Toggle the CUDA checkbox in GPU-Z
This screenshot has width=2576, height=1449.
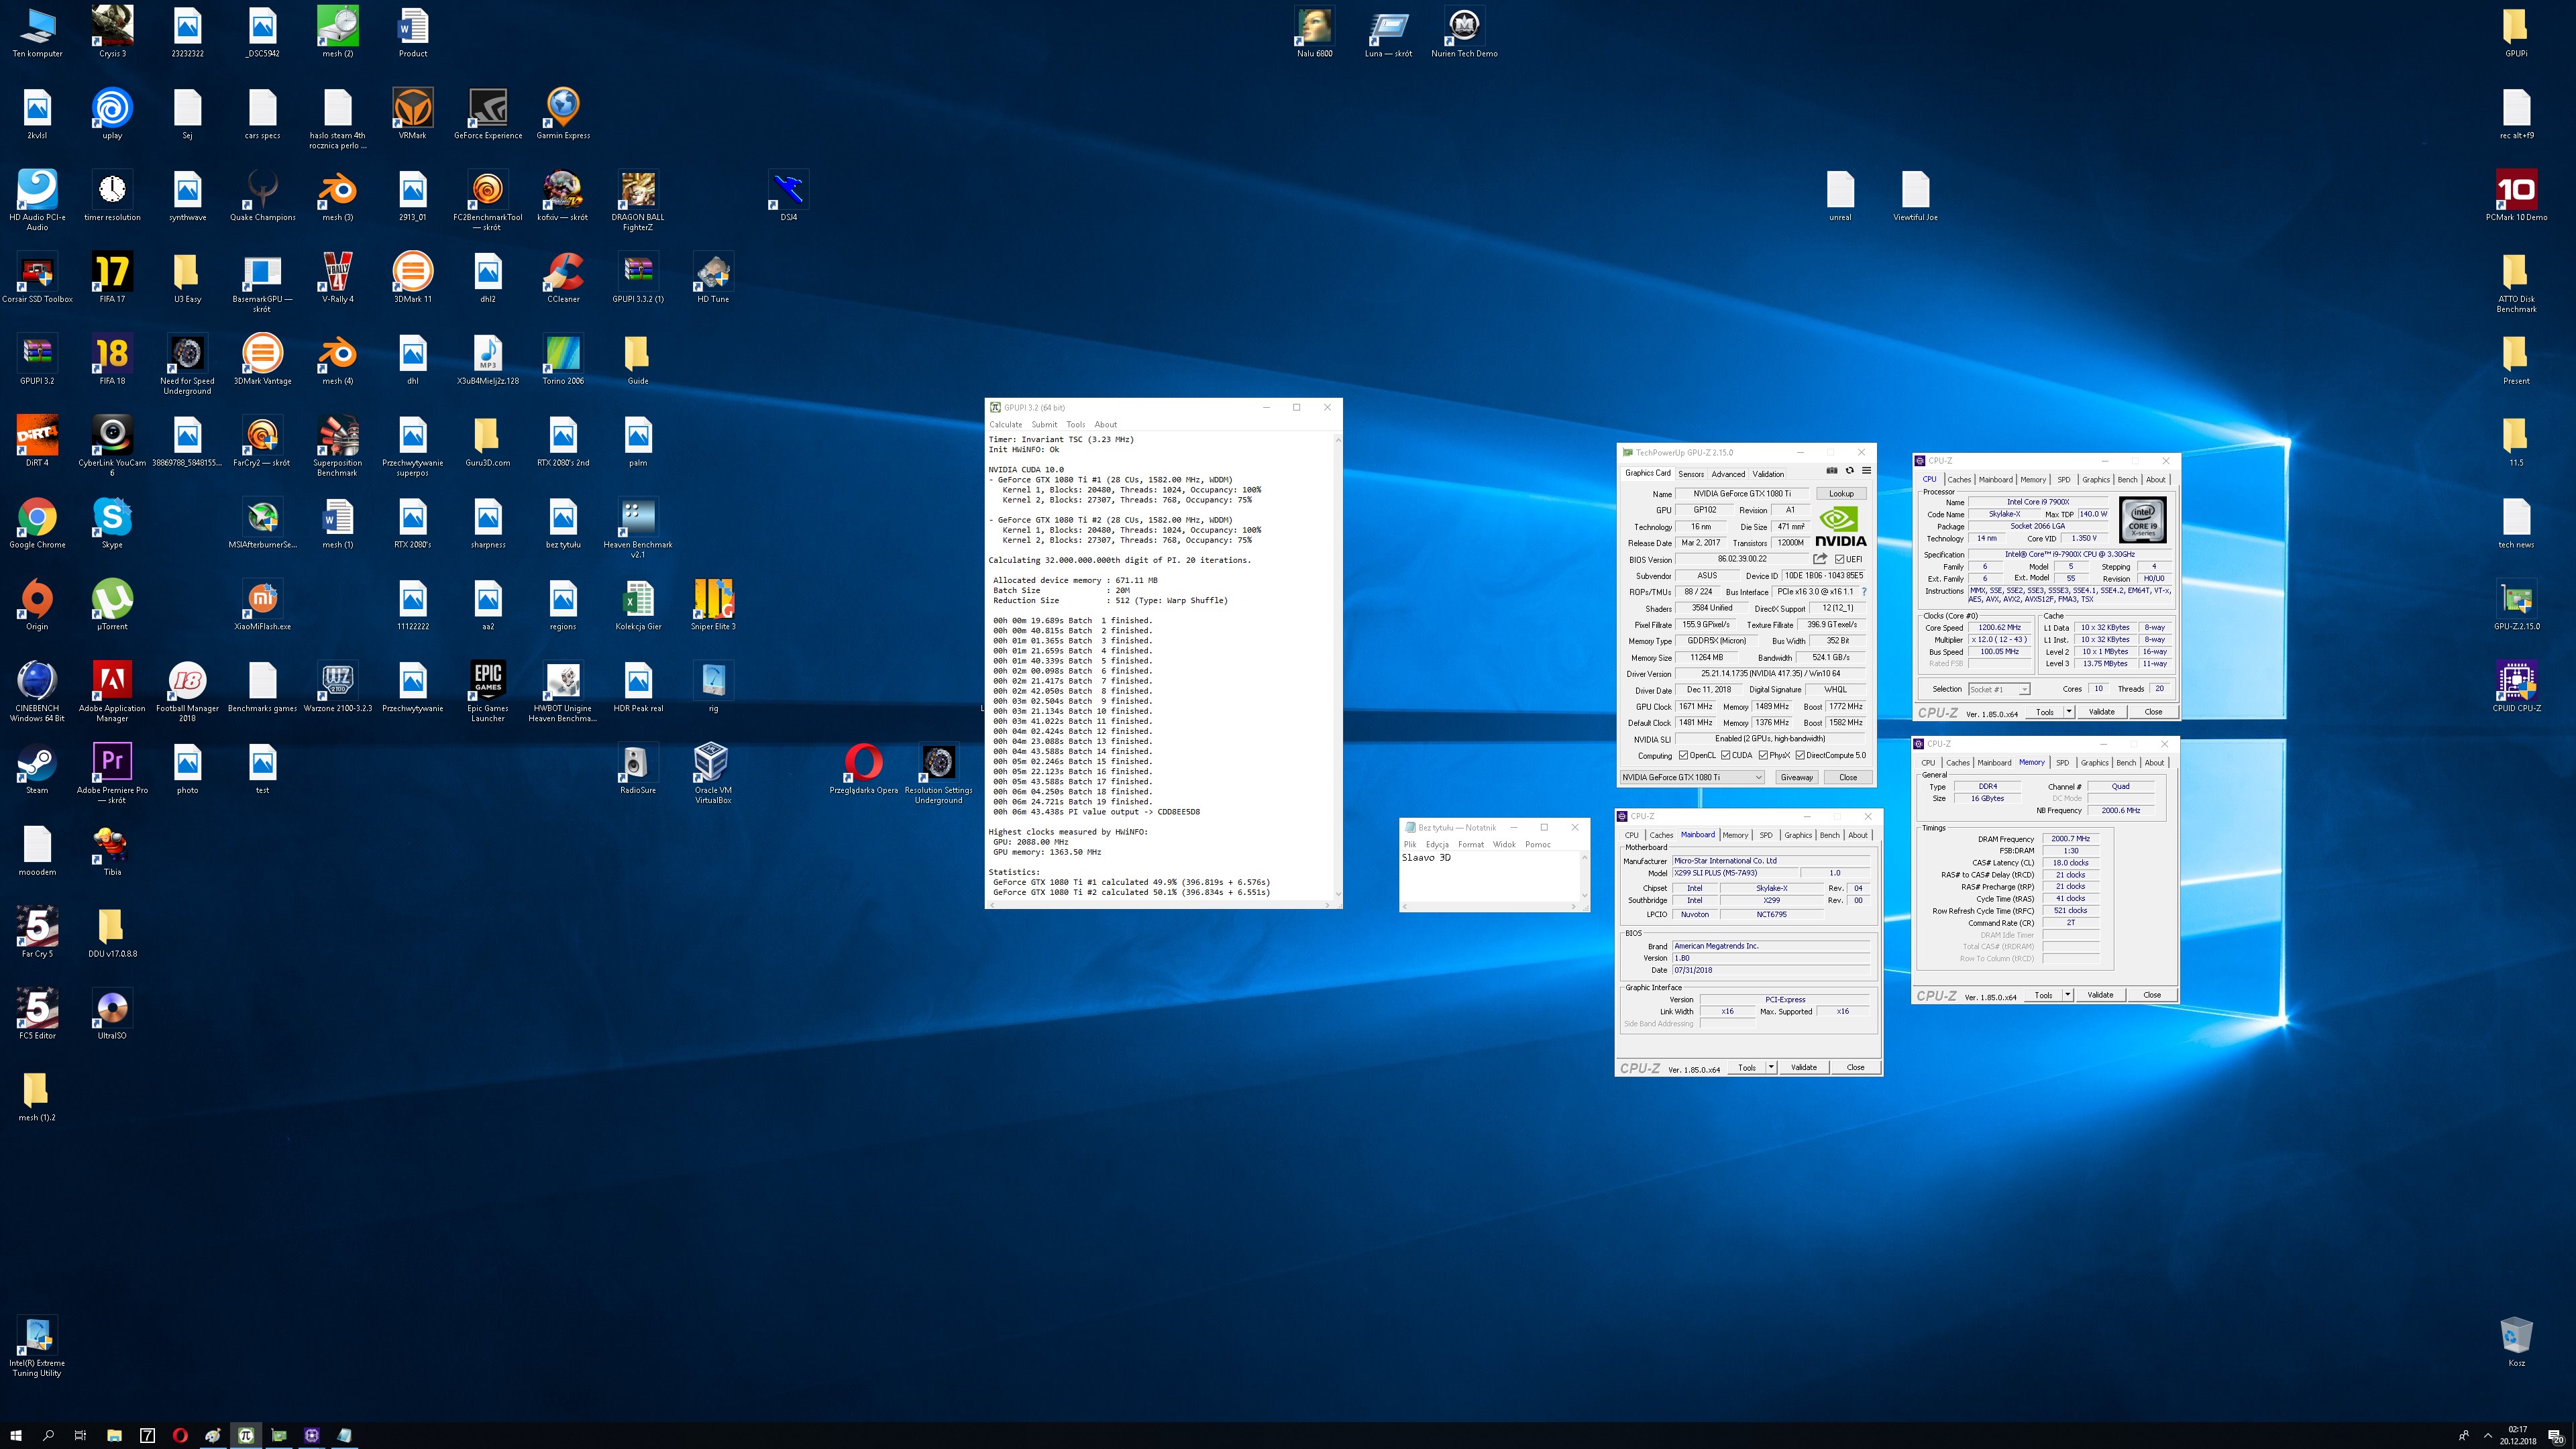point(1725,755)
